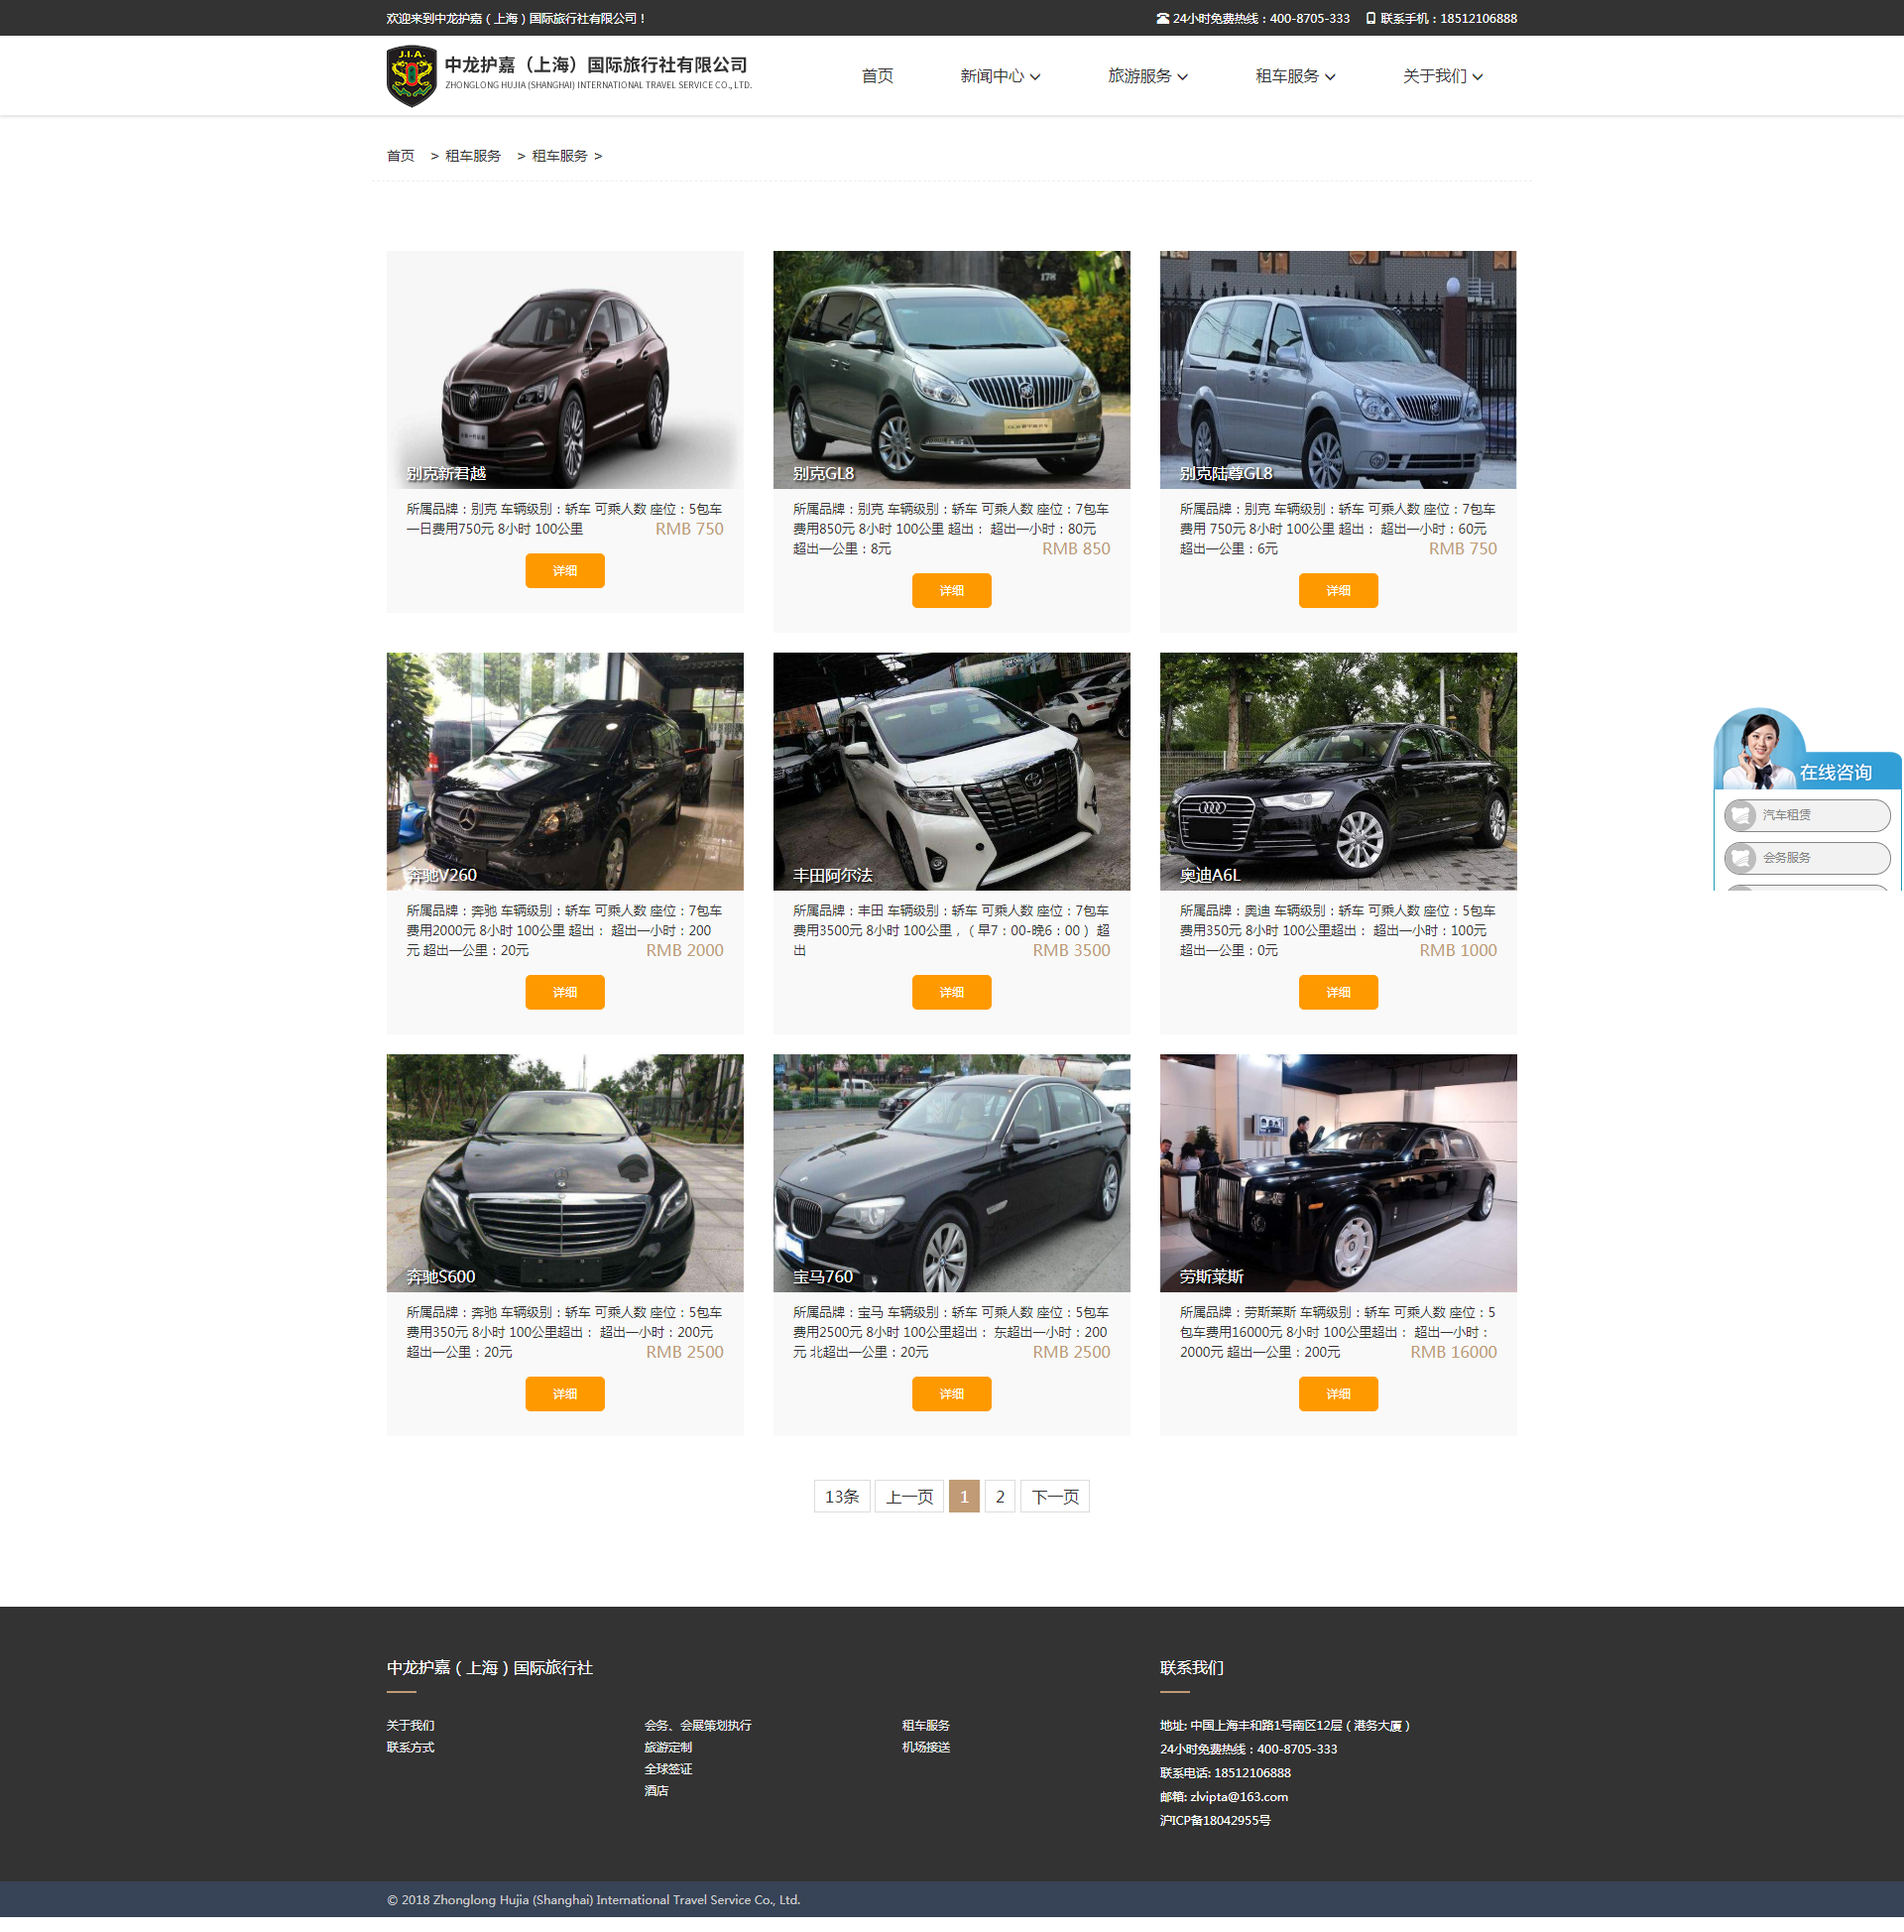Click 详细 button for 别克GL8
This screenshot has height=1932, width=1904.
coord(951,591)
